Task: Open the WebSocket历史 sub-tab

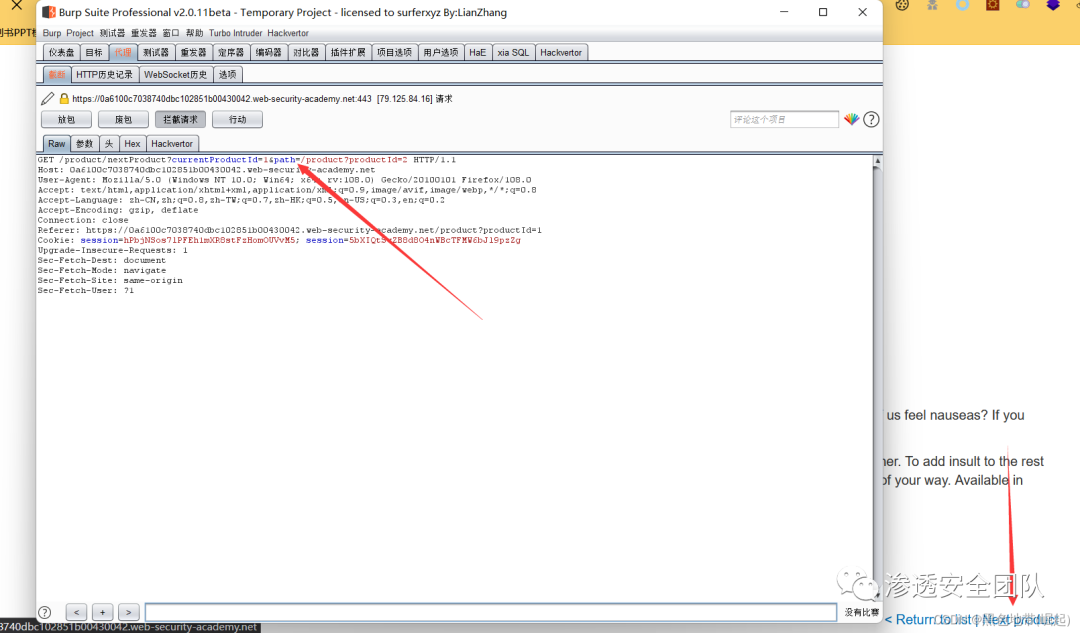Action: pyautogui.click(x=176, y=74)
